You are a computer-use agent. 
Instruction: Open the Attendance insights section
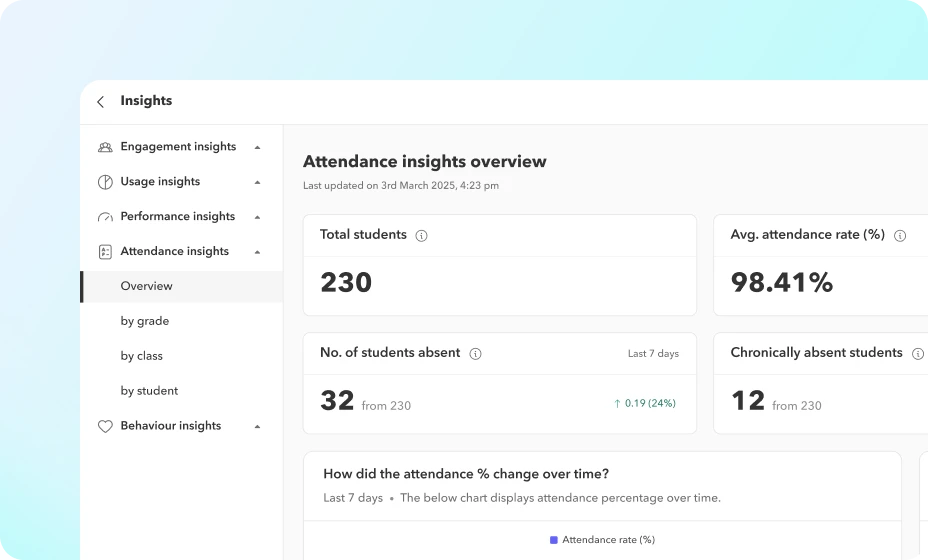point(175,252)
